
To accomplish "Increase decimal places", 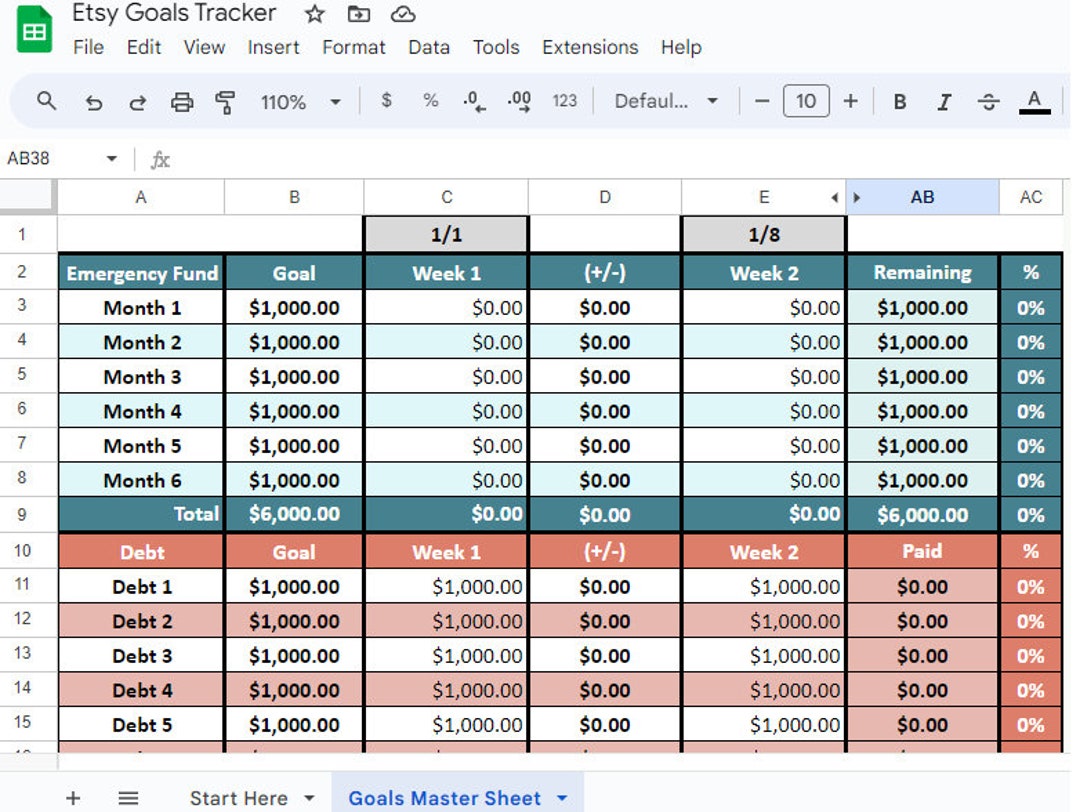I will pos(516,101).
